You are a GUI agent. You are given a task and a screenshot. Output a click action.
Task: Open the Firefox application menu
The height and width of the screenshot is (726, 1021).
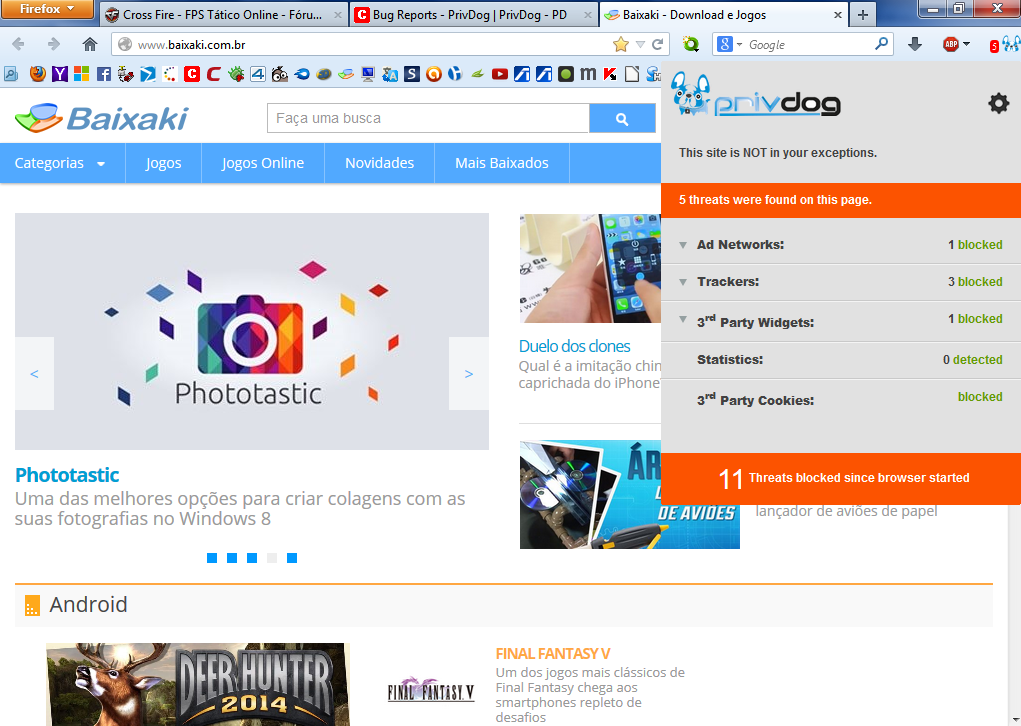point(46,9)
